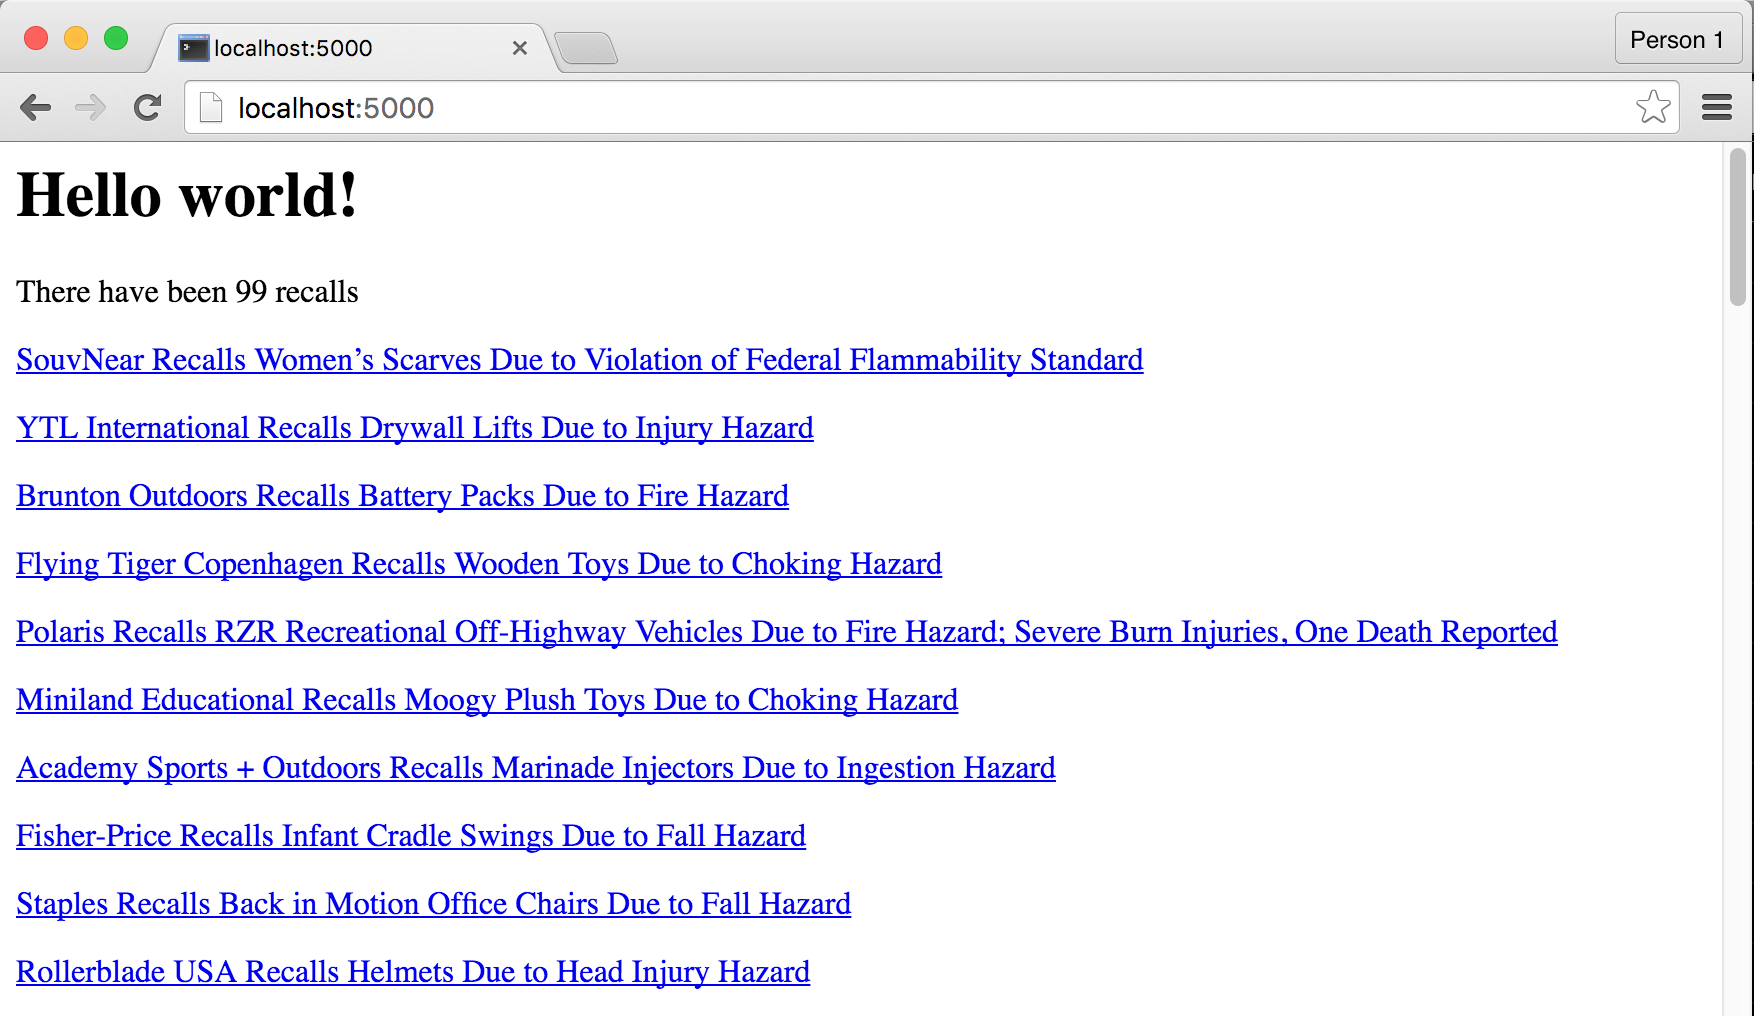Close the localhost:5000 tab
The image size is (1754, 1016).
pos(520,48)
